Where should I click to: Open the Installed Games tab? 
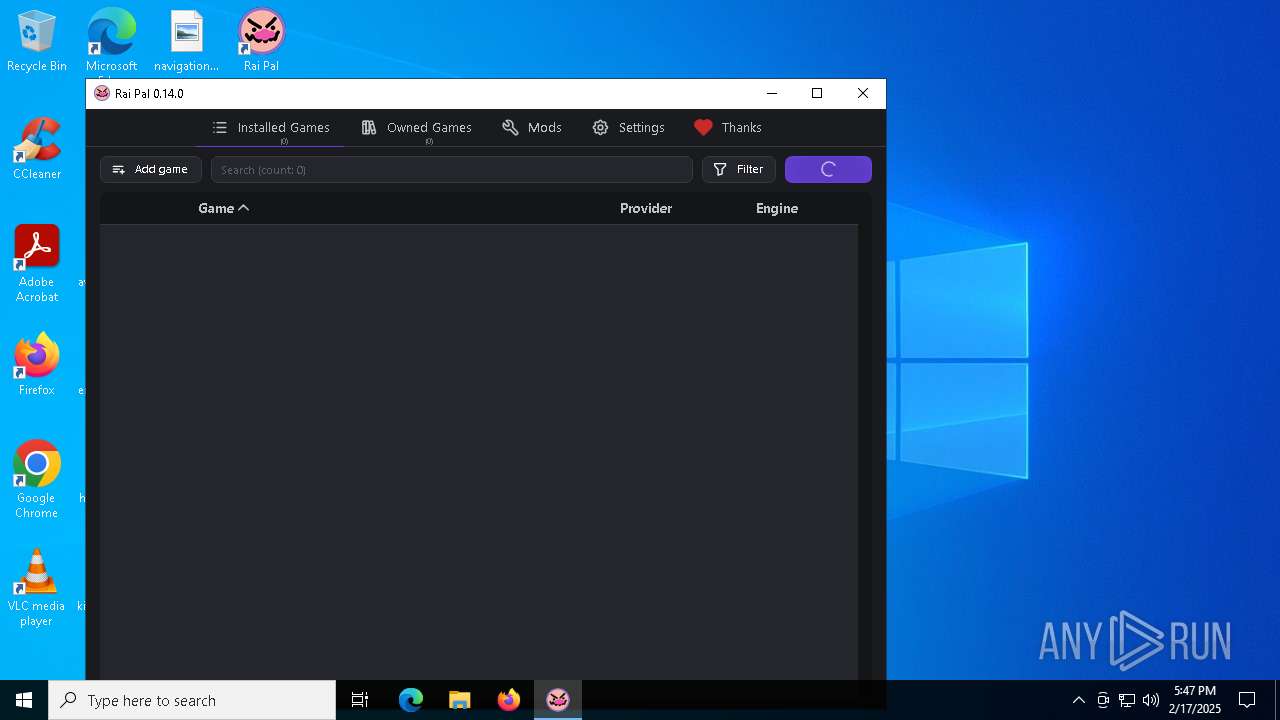[270, 128]
